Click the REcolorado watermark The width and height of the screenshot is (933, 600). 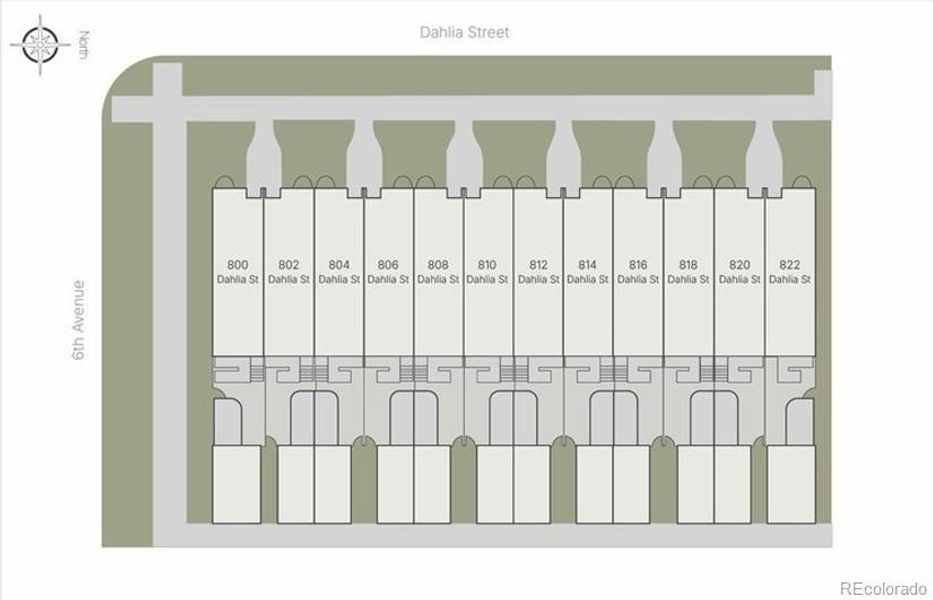coord(883,588)
